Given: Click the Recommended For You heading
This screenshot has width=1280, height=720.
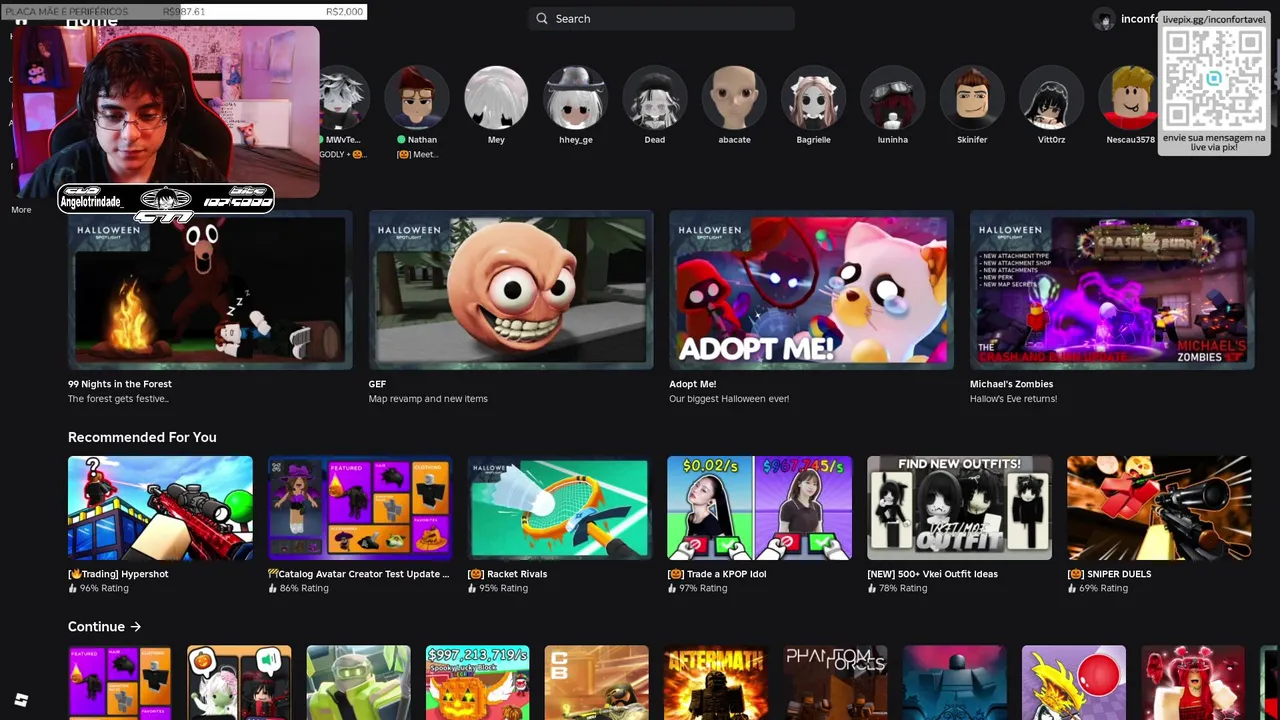Looking at the screenshot, I should [x=142, y=437].
